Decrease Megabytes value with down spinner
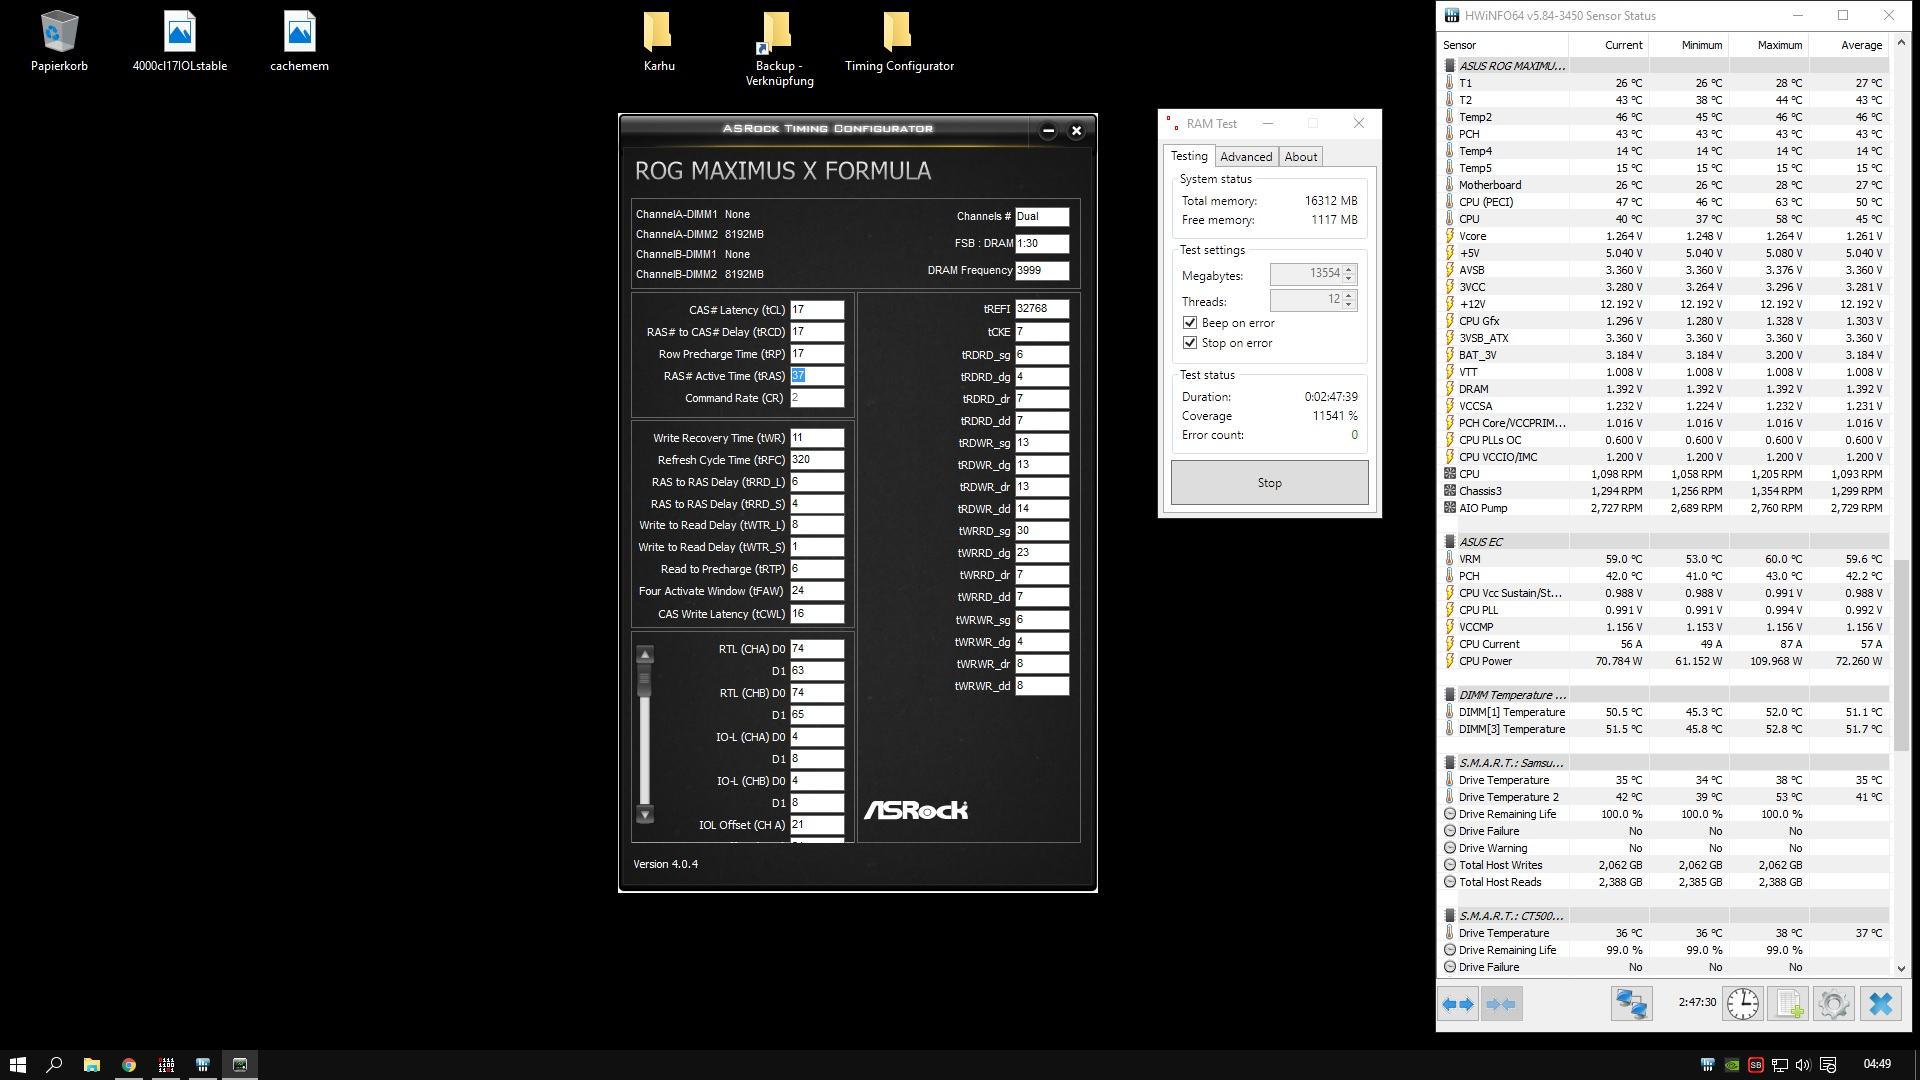The width and height of the screenshot is (1920, 1080). (x=1349, y=278)
